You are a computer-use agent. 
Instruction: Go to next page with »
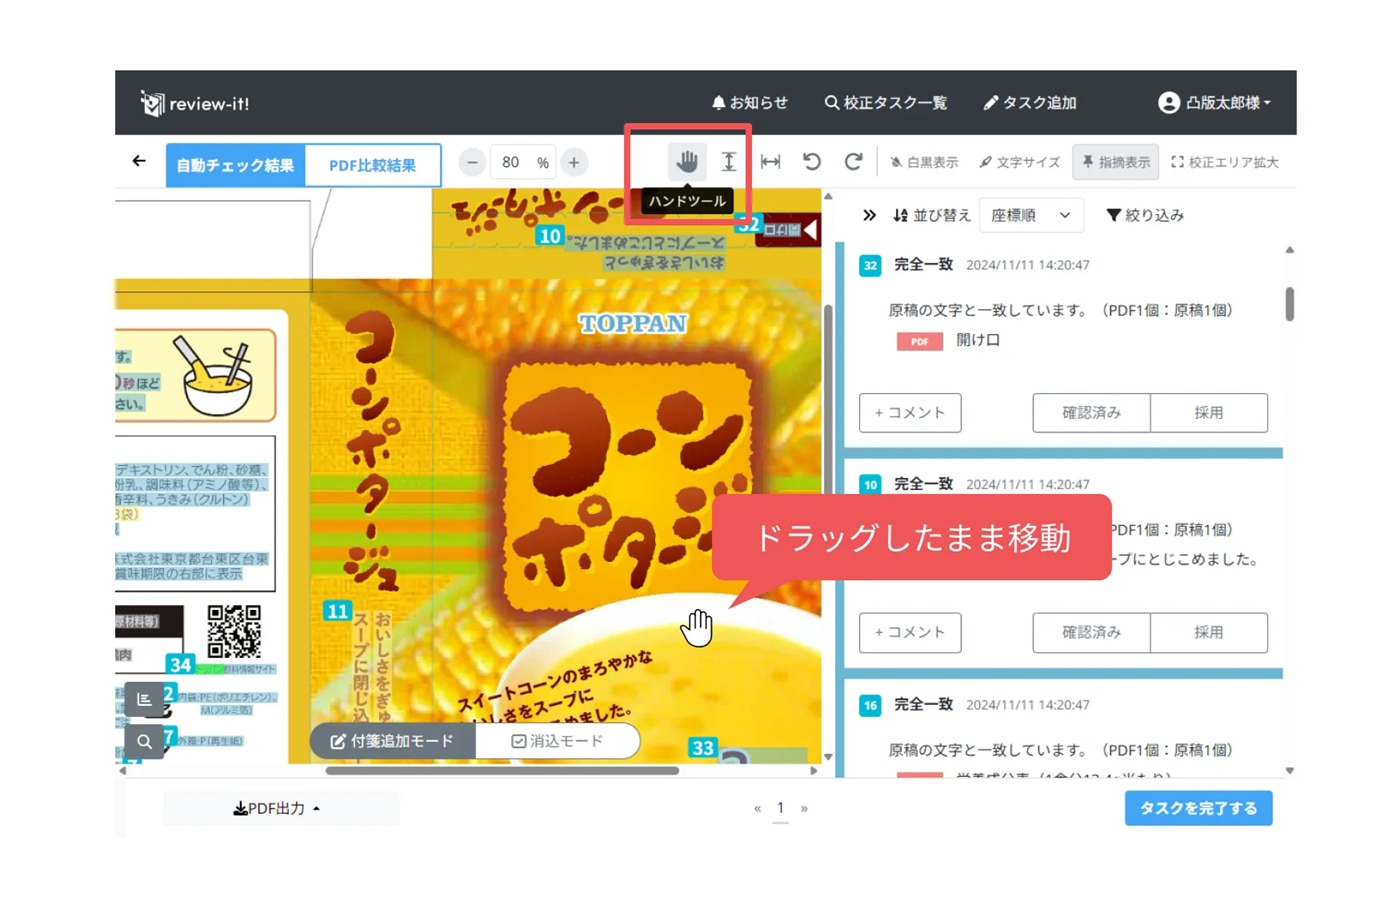click(x=804, y=808)
